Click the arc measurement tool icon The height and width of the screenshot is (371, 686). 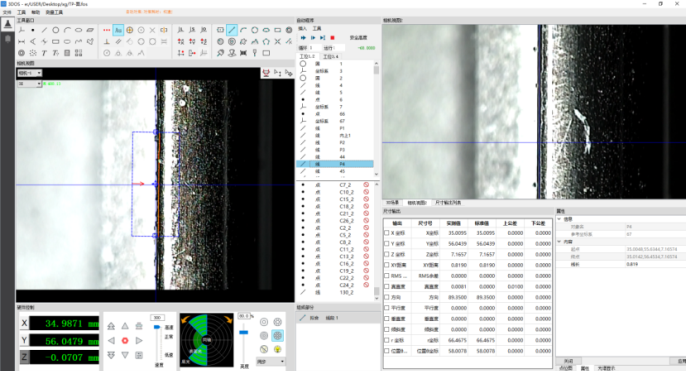click(67, 30)
